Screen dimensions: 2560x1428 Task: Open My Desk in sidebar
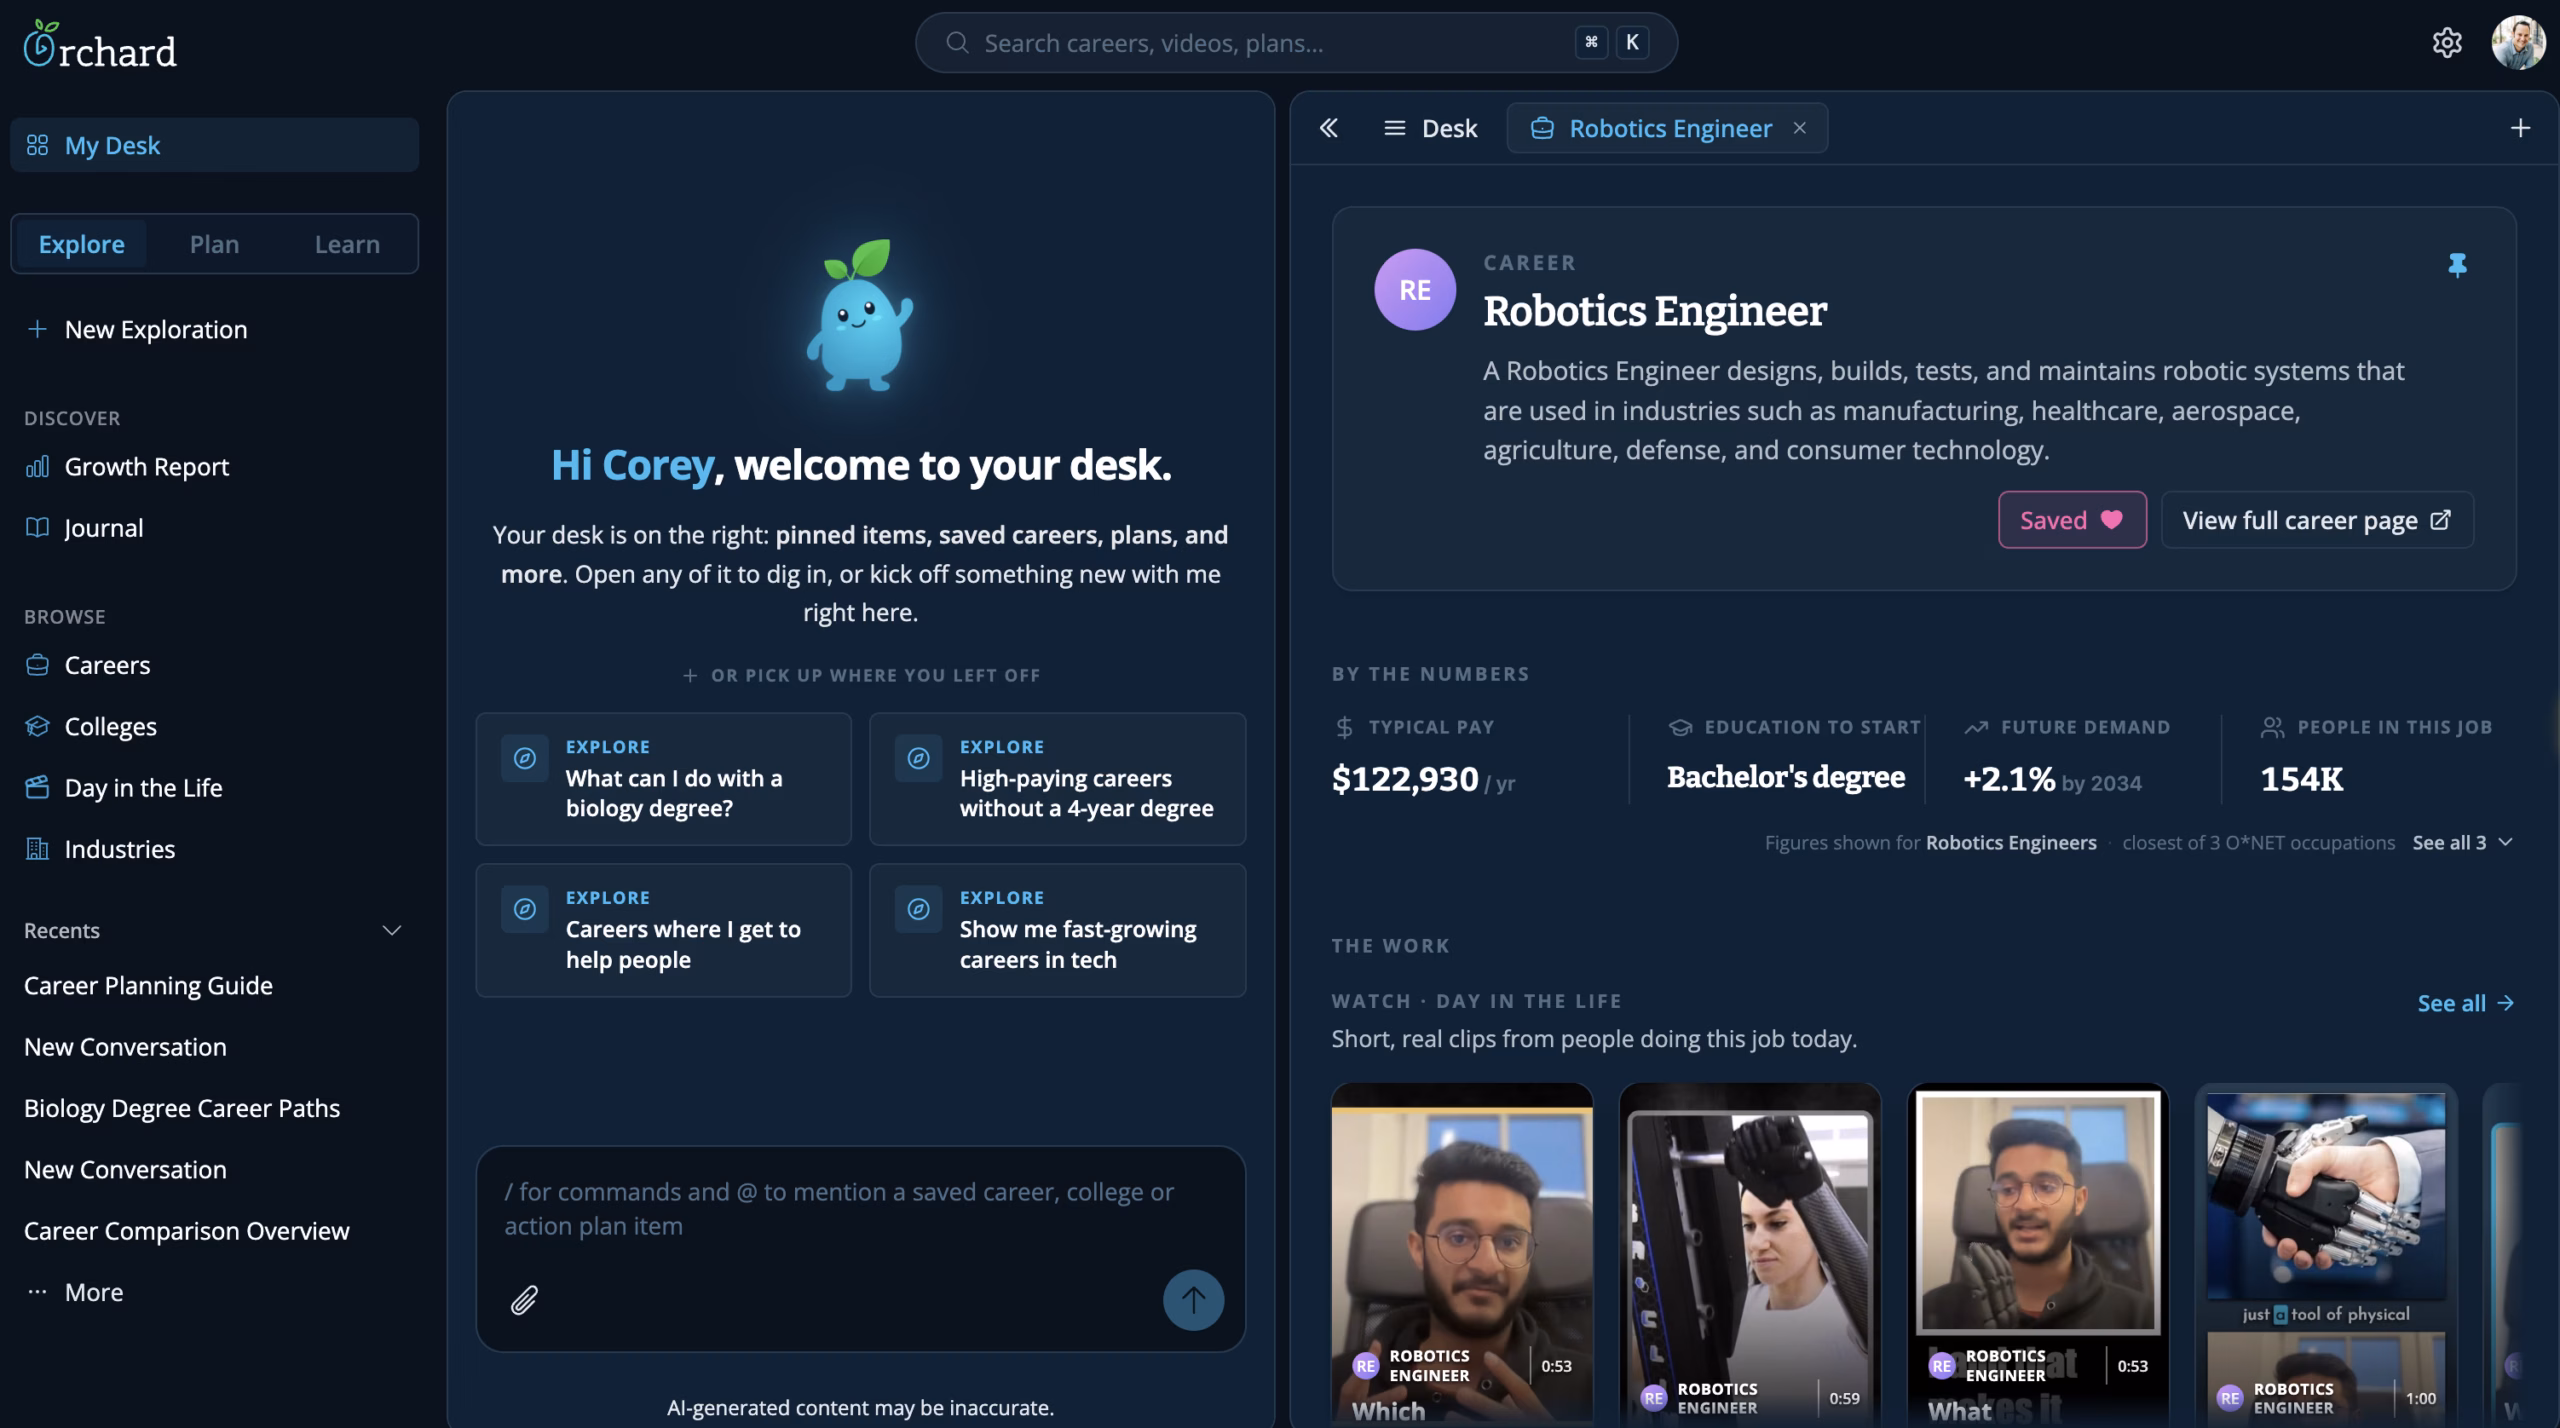coord(214,145)
